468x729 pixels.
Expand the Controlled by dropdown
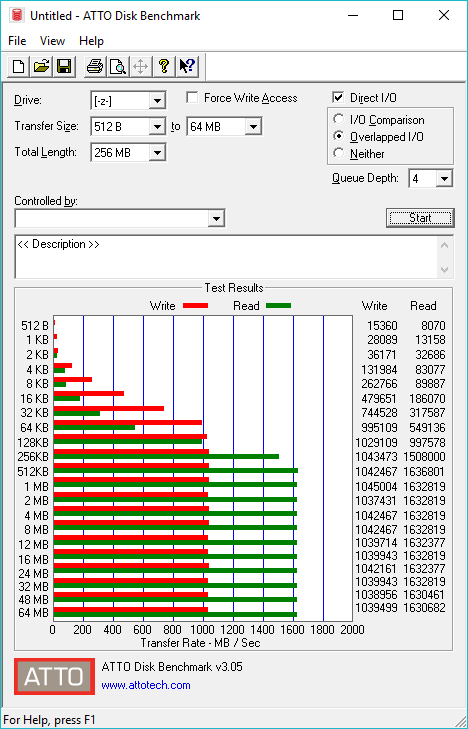[x=216, y=219]
